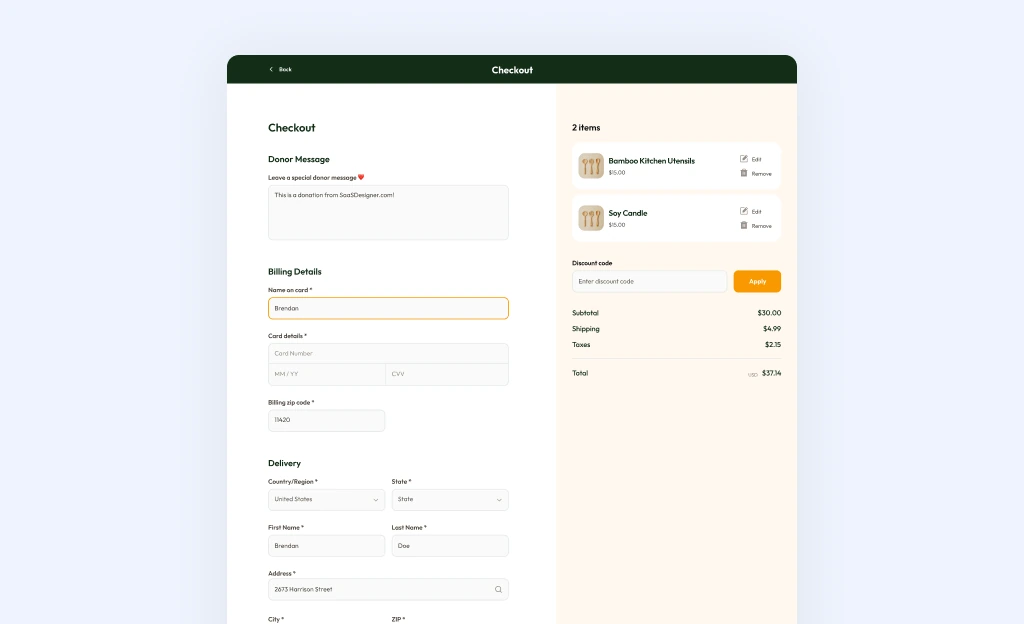
Task: Apply the discount code
Action: point(757,281)
